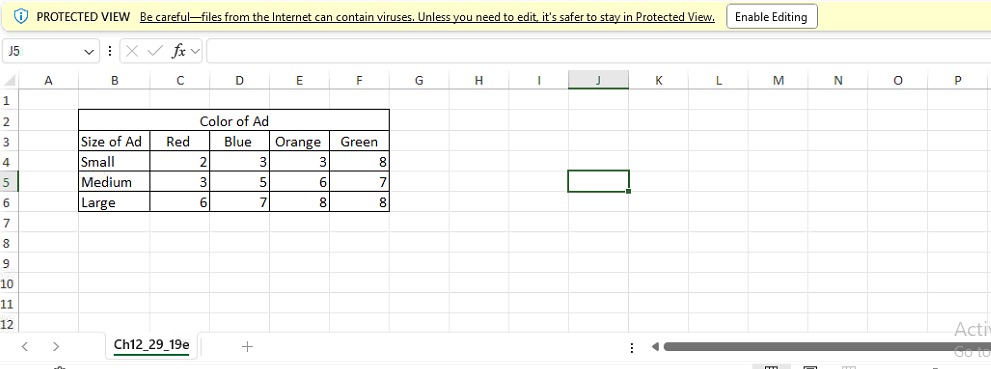Click the three-dot handle beside Name Box
Image resolution: width=991 pixels, height=369 pixels.
110,51
